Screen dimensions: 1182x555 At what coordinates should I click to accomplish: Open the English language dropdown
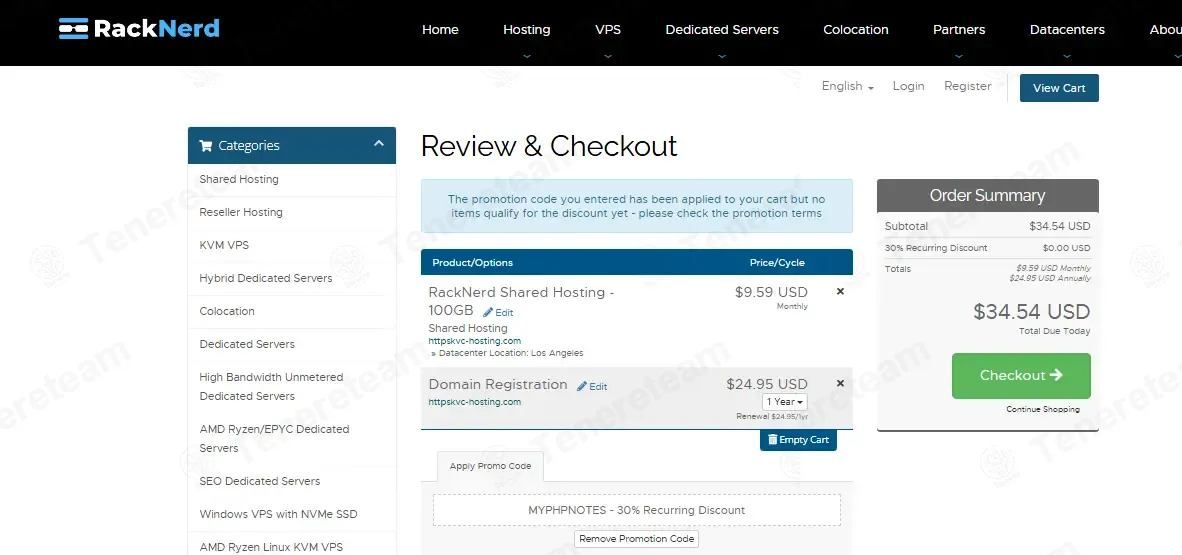847,86
